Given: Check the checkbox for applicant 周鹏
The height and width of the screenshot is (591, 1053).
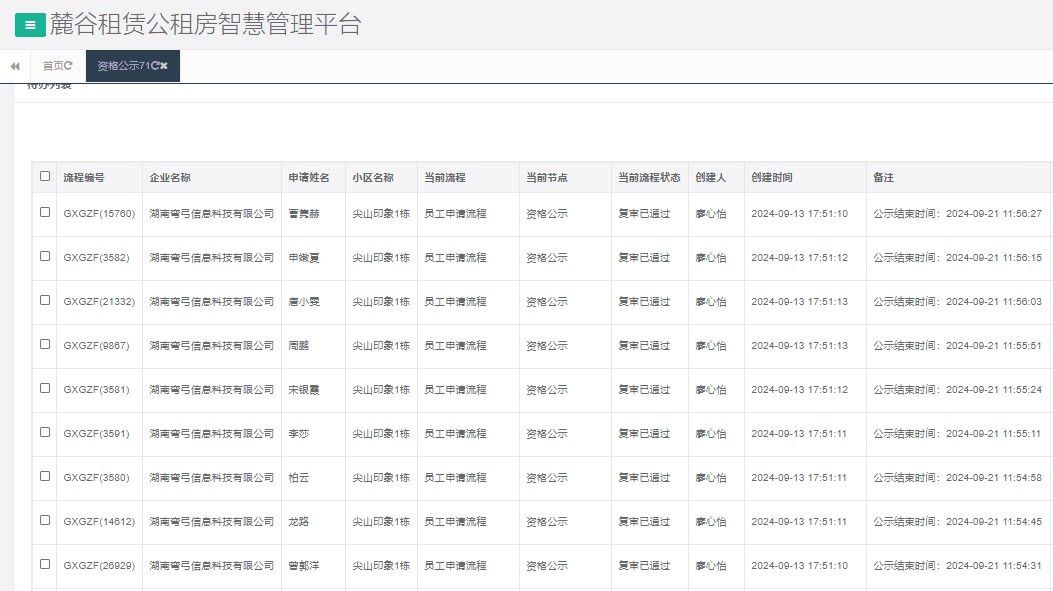Looking at the screenshot, I should pos(44,345).
